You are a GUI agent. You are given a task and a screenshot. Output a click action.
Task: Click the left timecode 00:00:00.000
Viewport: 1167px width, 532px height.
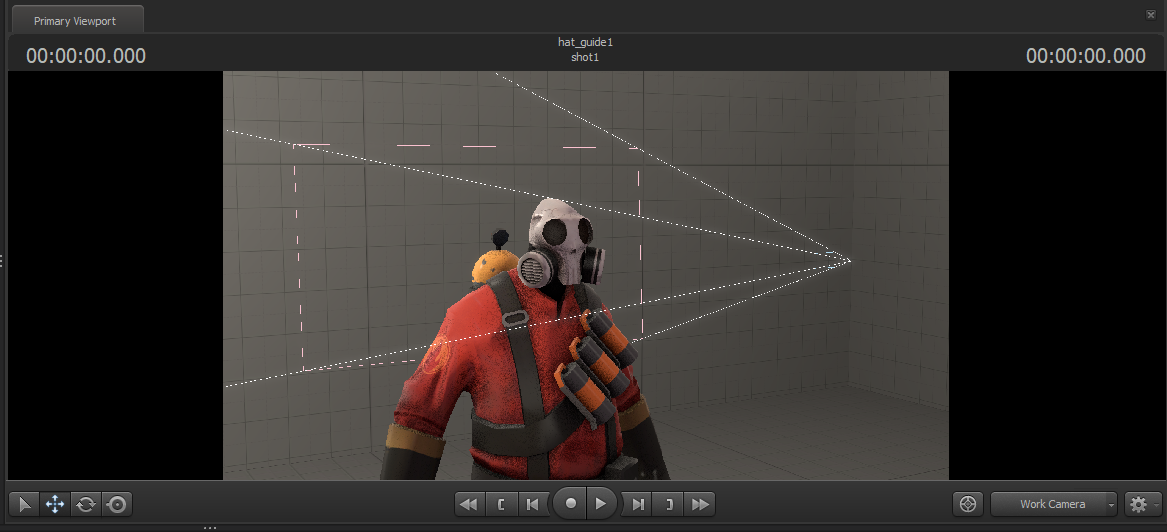pyautogui.click(x=86, y=56)
